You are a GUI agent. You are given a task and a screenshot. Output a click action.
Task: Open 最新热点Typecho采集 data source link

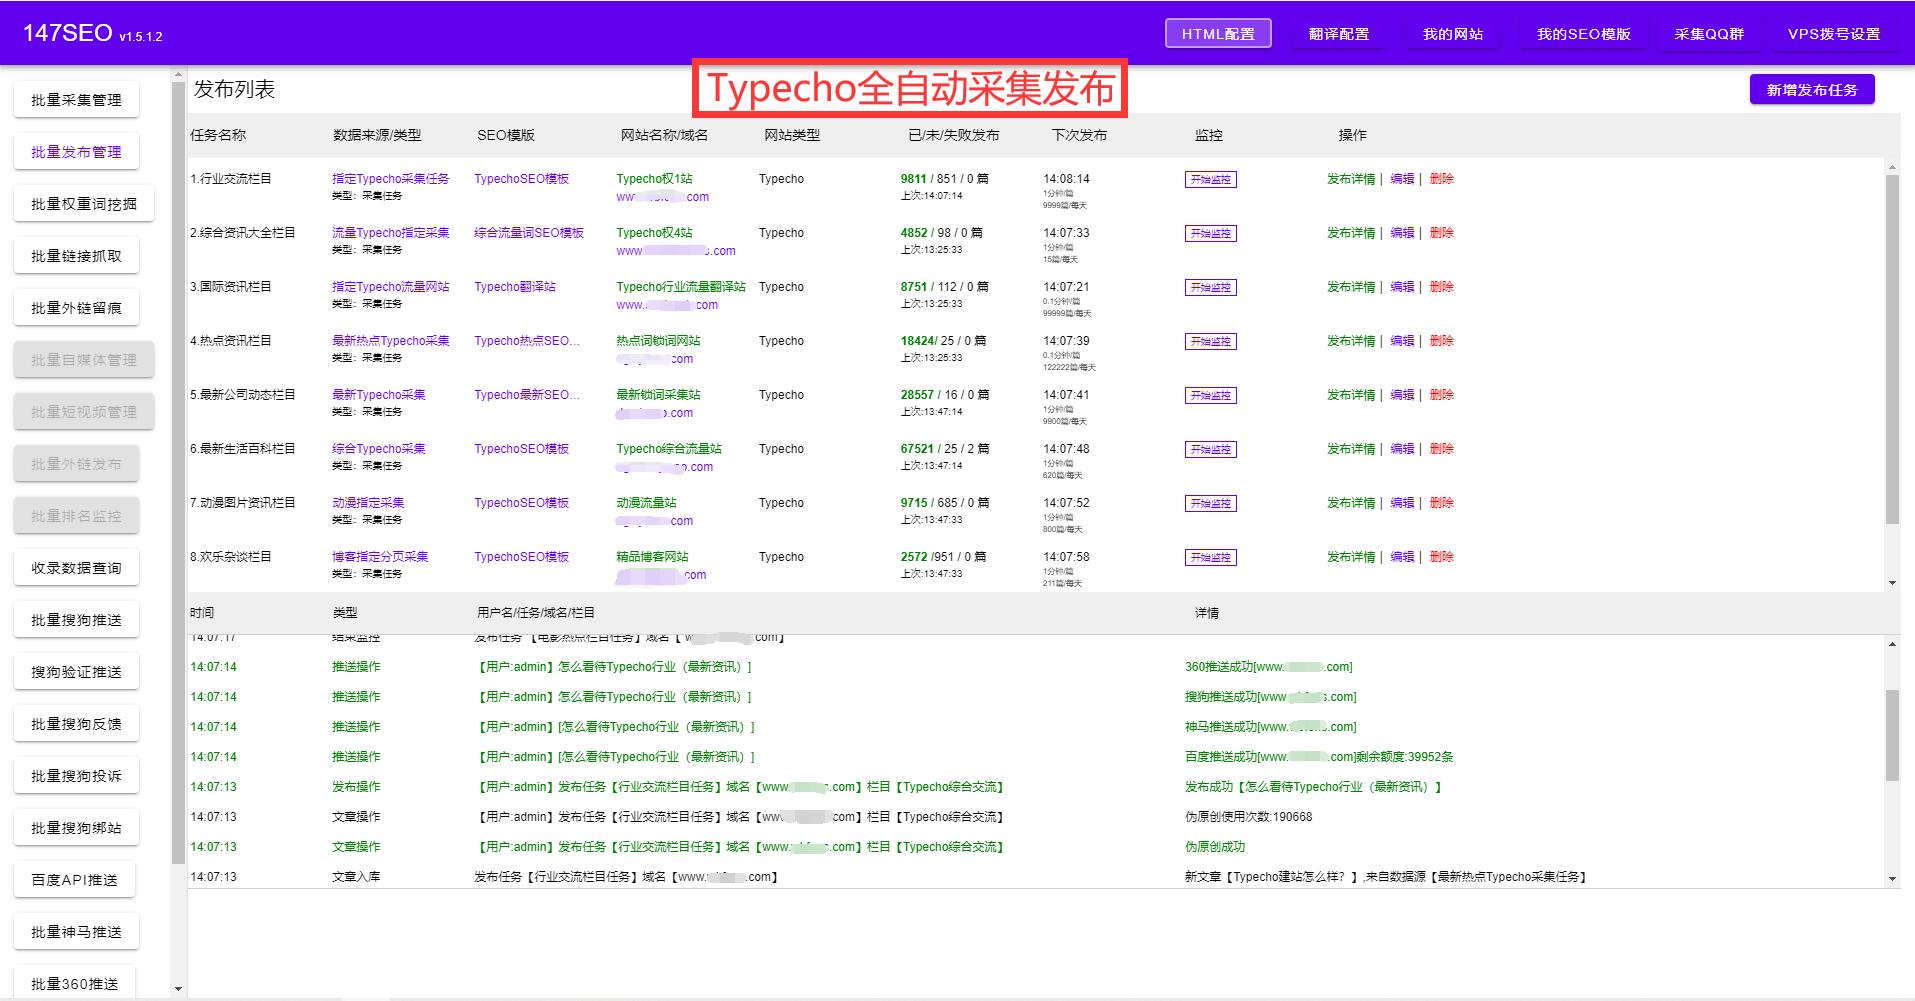tap(390, 341)
